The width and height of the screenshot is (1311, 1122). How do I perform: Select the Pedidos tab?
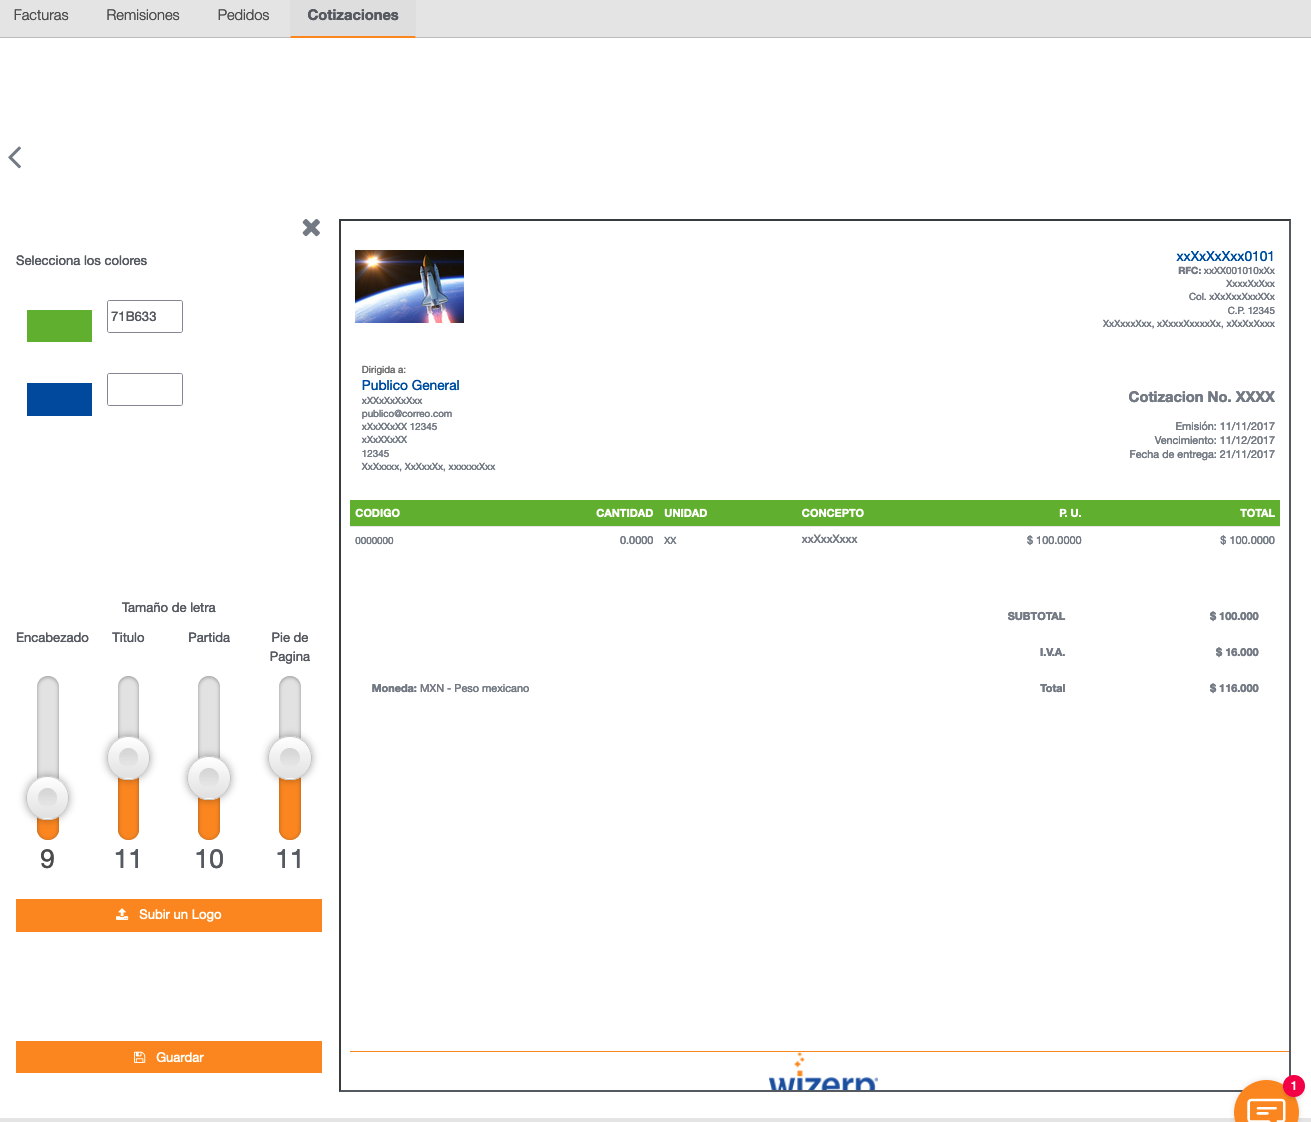[x=243, y=15]
